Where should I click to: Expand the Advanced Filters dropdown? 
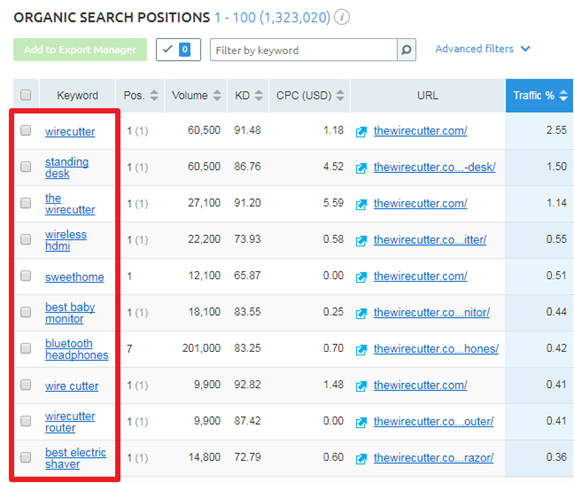482,49
